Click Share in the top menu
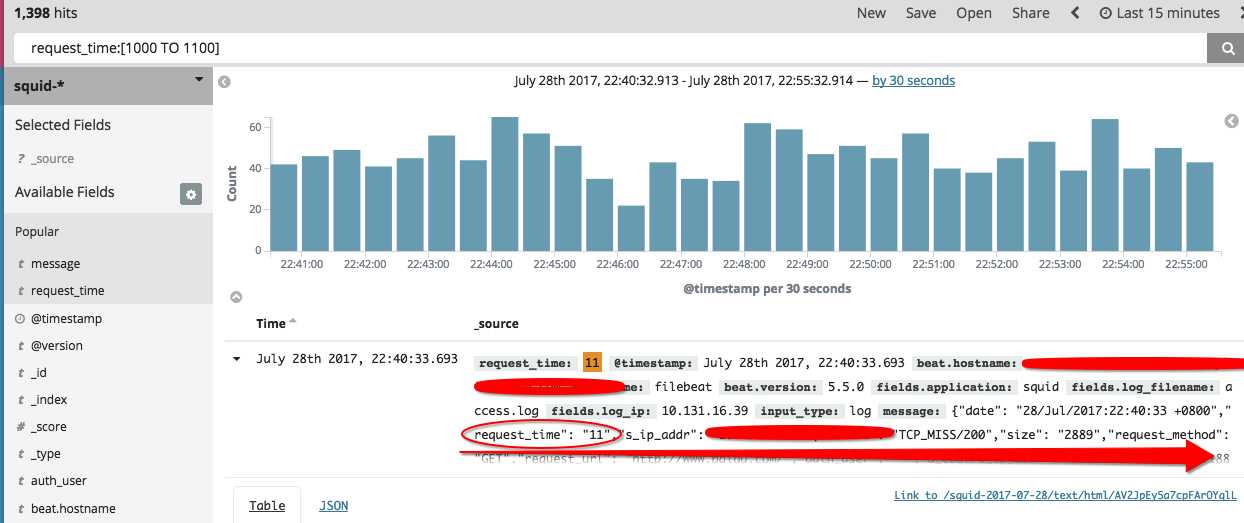This screenshot has height=523, width=1244. pyautogui.click(x=1031, y=13)
